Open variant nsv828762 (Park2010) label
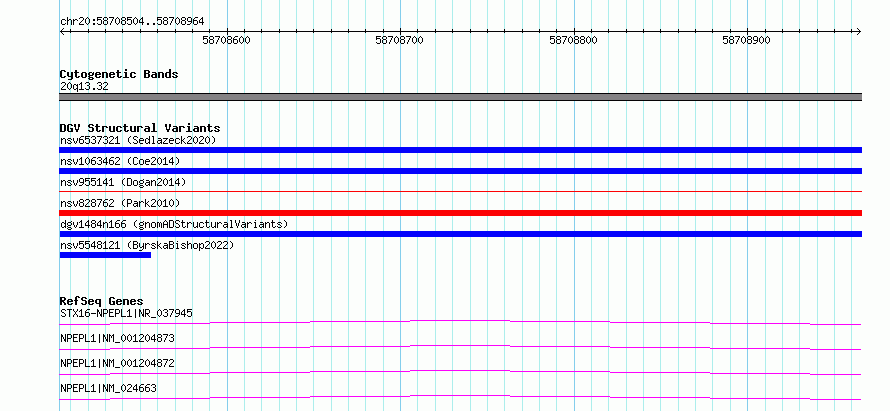 (x=120, y=203)
